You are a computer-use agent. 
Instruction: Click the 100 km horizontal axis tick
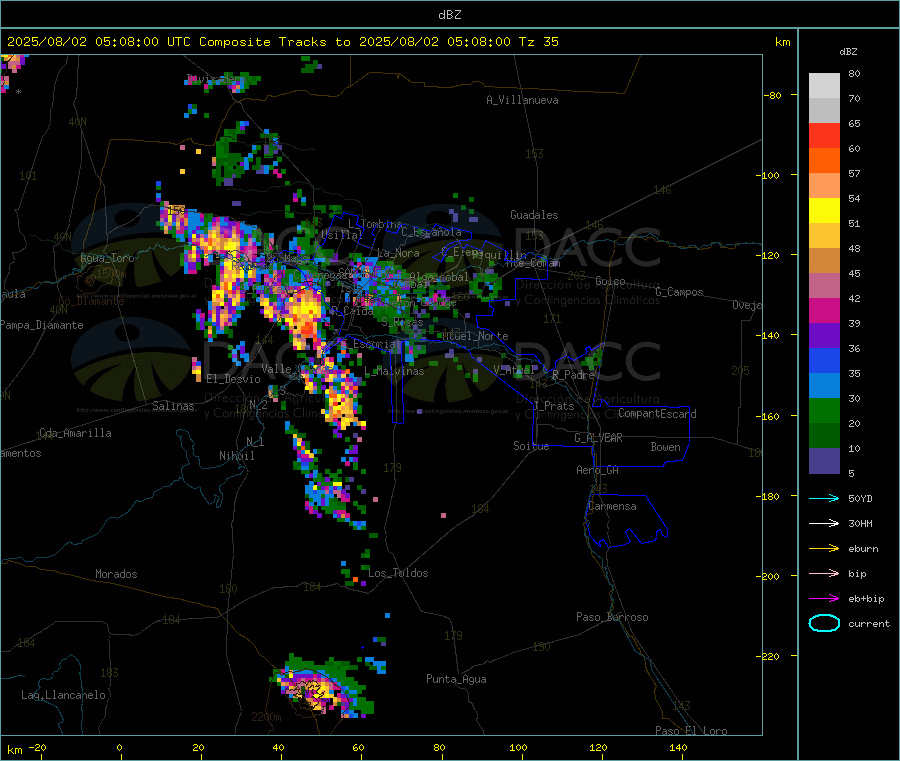(518, 748)
